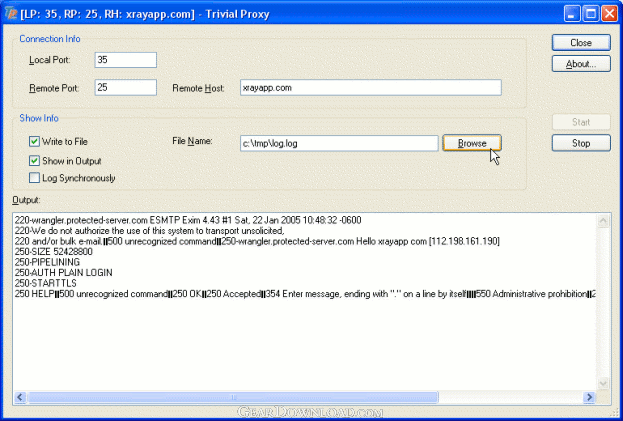This screenshot has width=623, height=421.
Task: Focus the Local Port field
Action: [126, 60]
